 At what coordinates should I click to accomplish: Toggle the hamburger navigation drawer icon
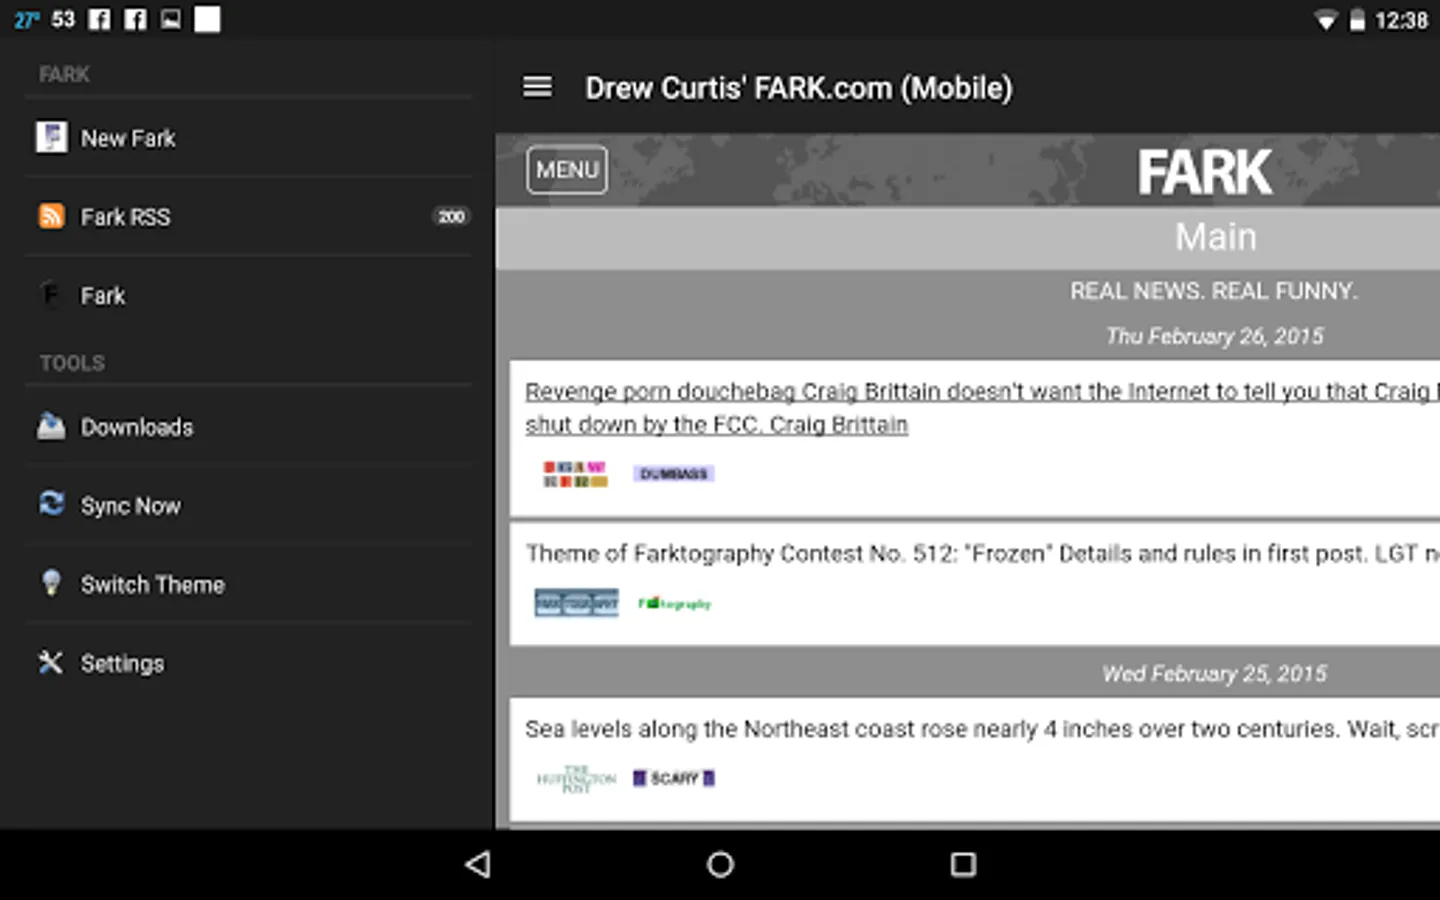click(537, 87)
